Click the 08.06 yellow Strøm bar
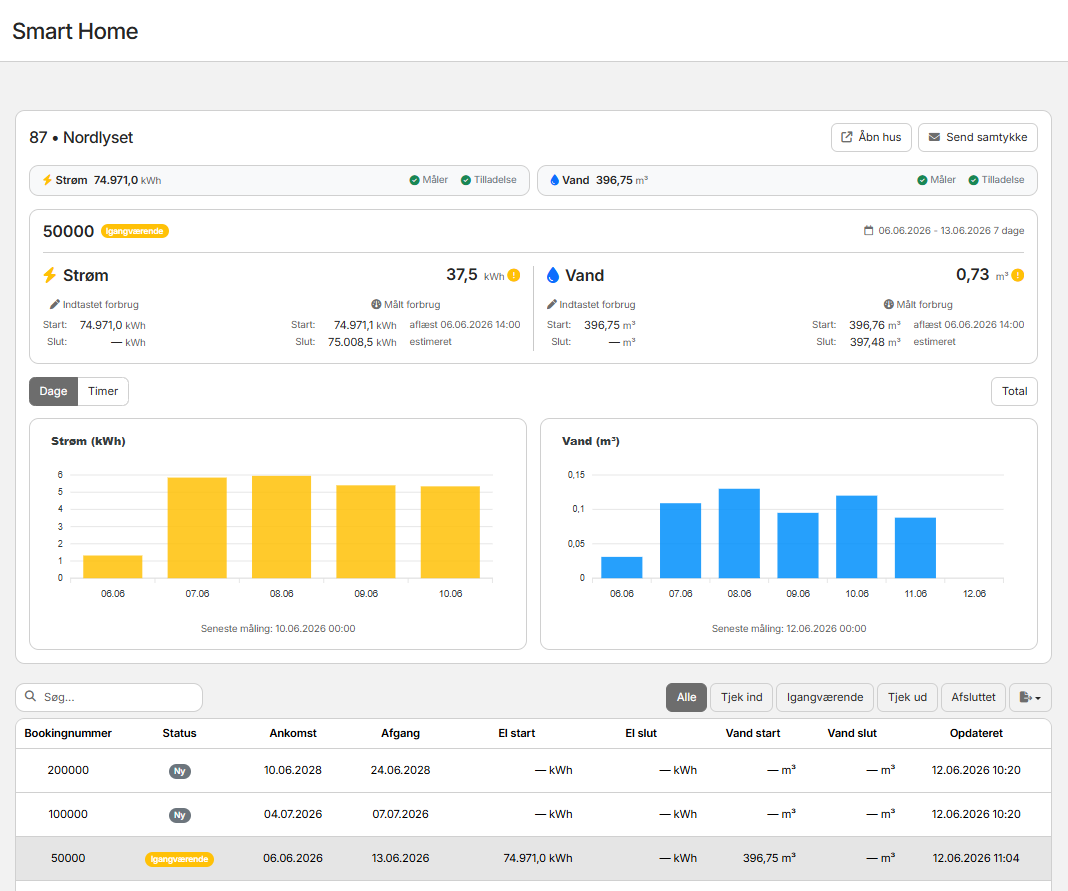This screenshot has height=891, width=1068. [x=281, y=527]
